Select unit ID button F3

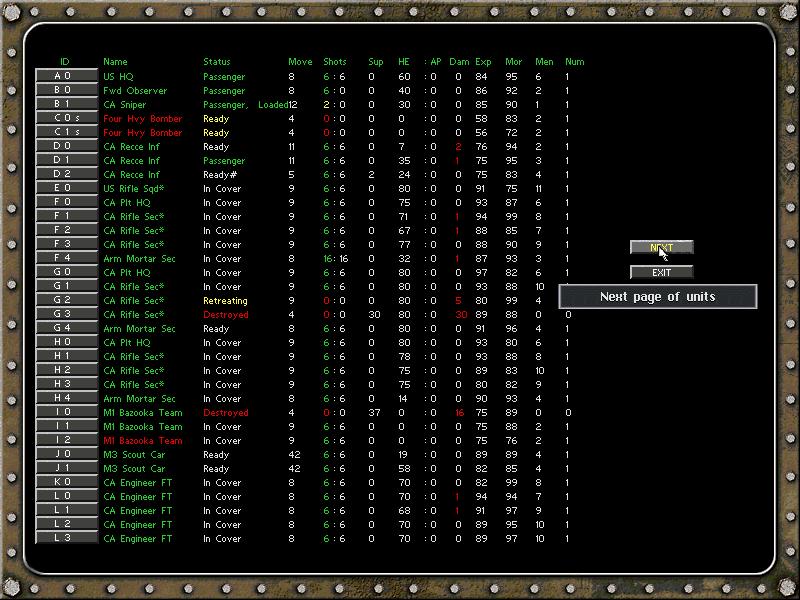point(67,244)
